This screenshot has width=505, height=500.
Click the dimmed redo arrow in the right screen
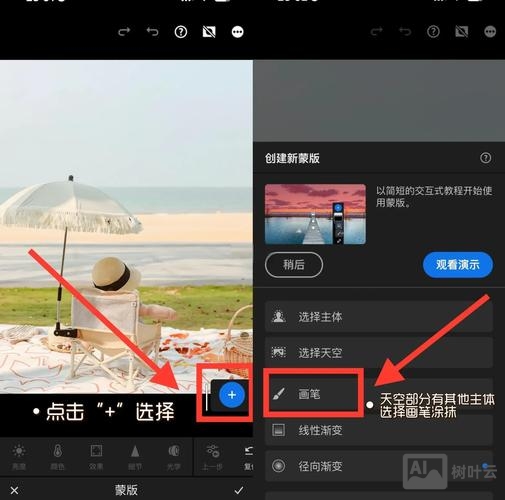[x=376, y=32]
